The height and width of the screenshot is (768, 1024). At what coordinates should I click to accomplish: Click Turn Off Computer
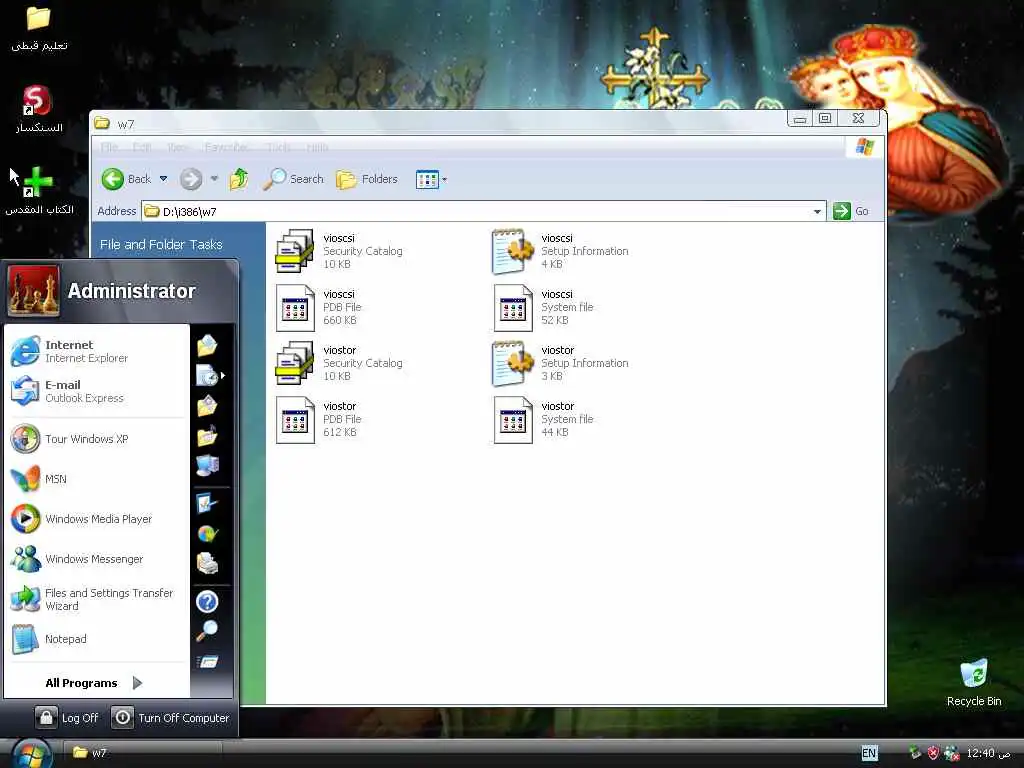[x=170, y=717]
